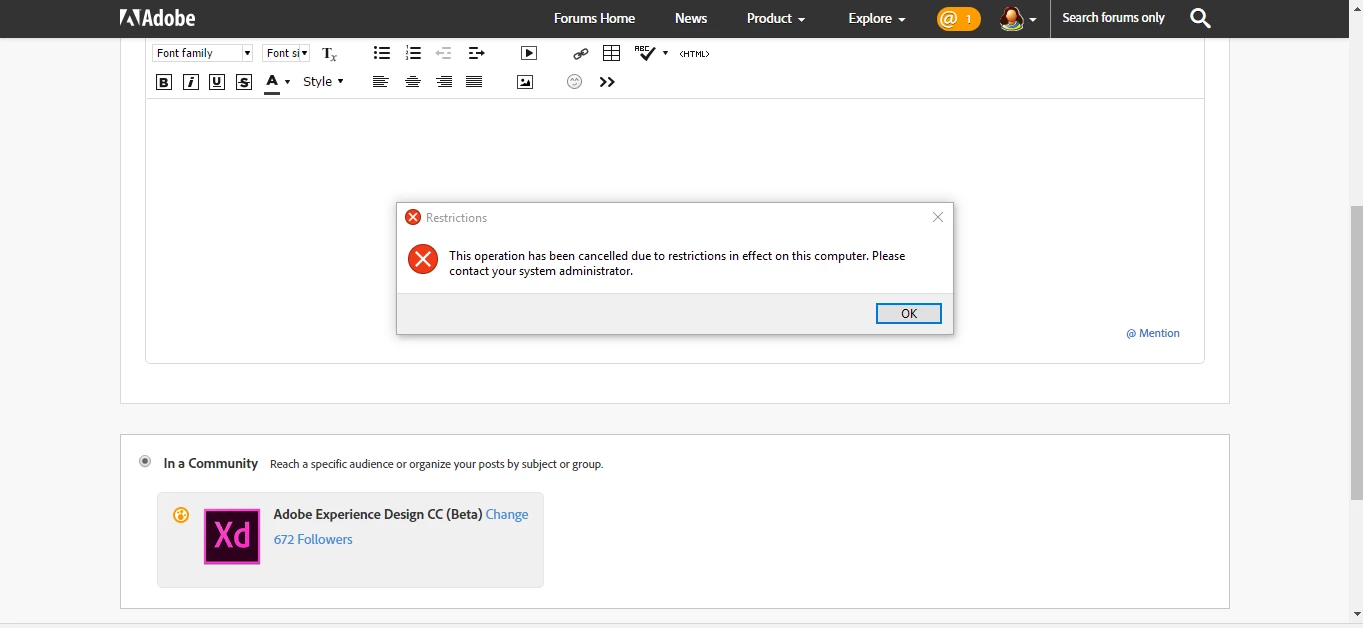Image resolution: width=1363 pixels, height=628 pixels.
Task: Open the Font size dropdown
Action: pos(286,53)
